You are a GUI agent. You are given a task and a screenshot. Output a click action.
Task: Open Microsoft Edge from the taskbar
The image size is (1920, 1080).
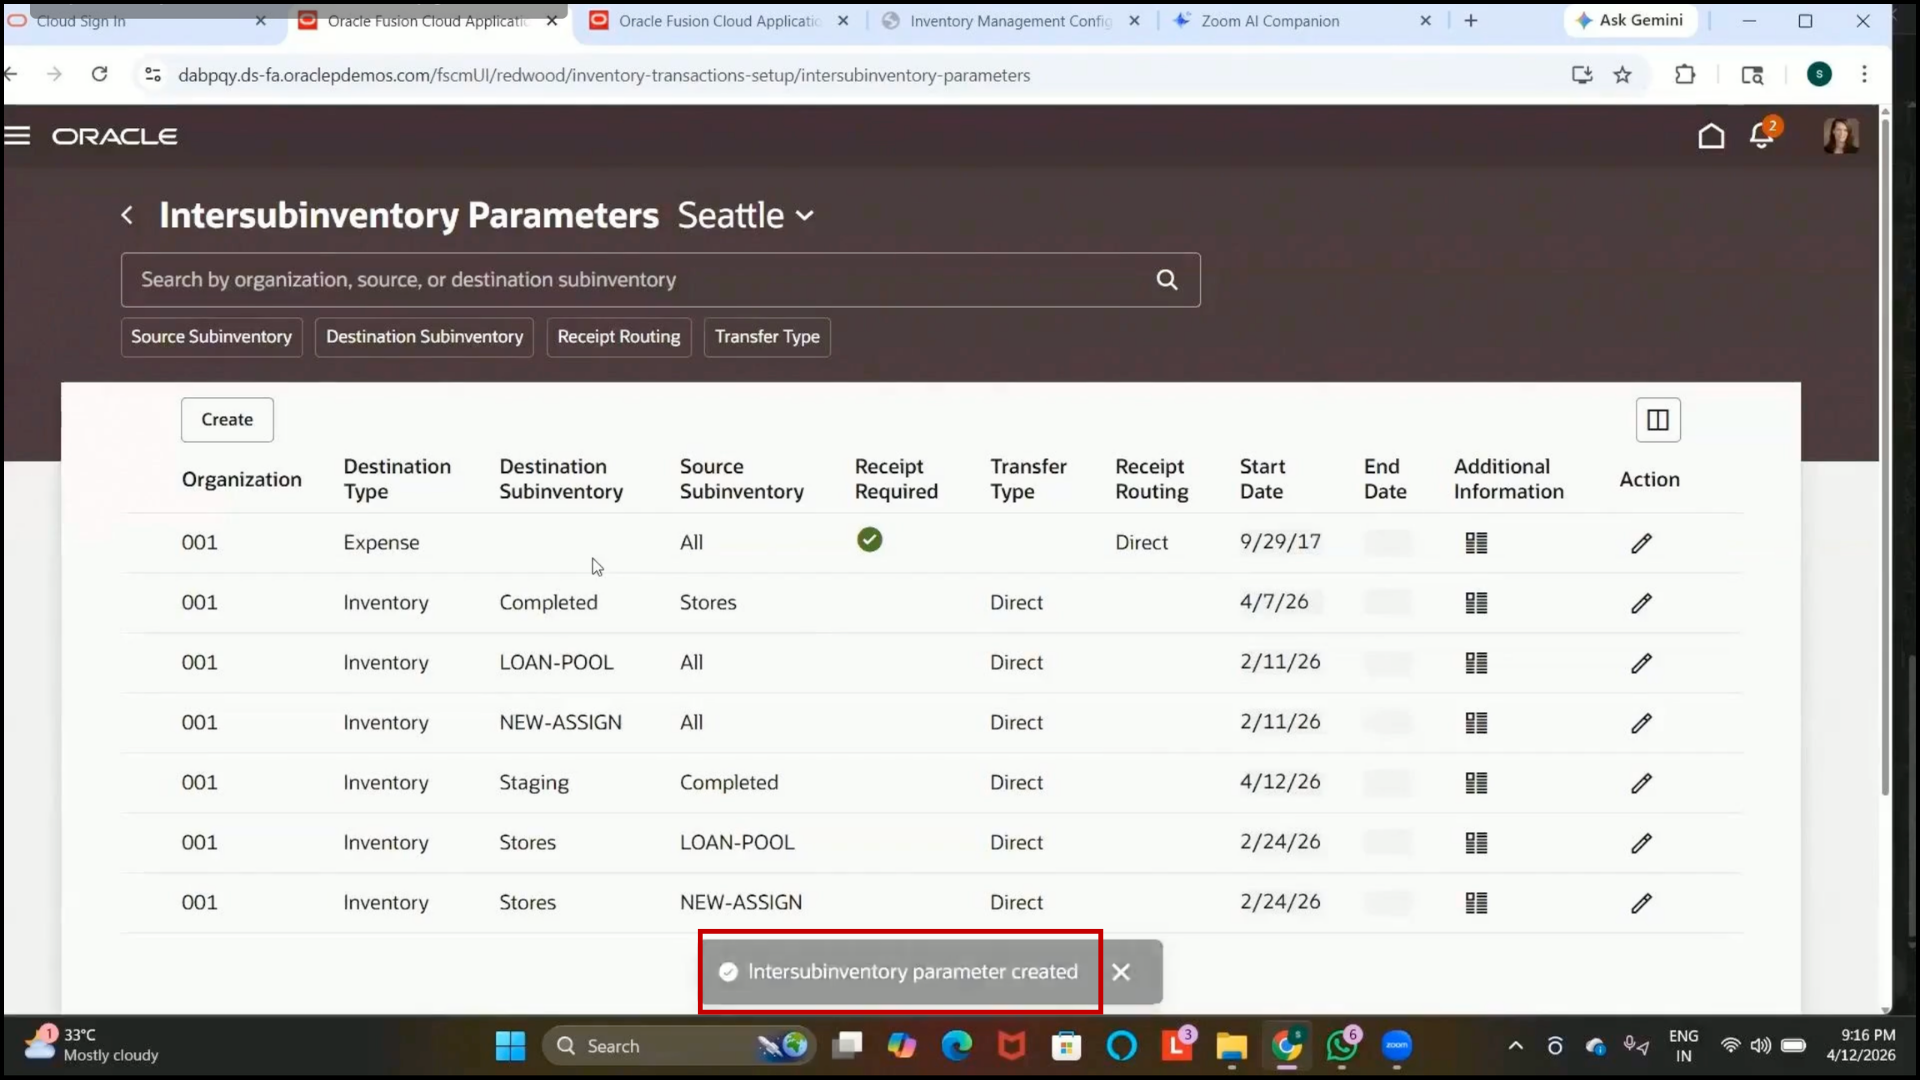(x=957, y=1046)
